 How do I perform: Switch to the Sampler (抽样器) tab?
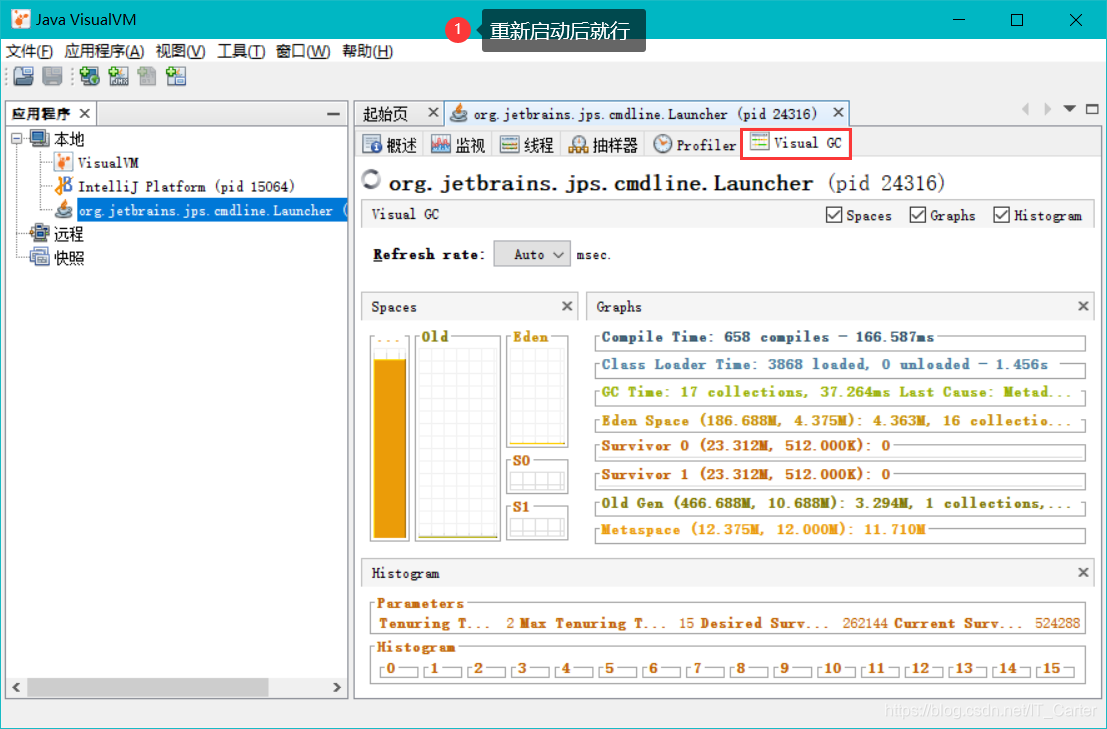[x=604, y=145]
